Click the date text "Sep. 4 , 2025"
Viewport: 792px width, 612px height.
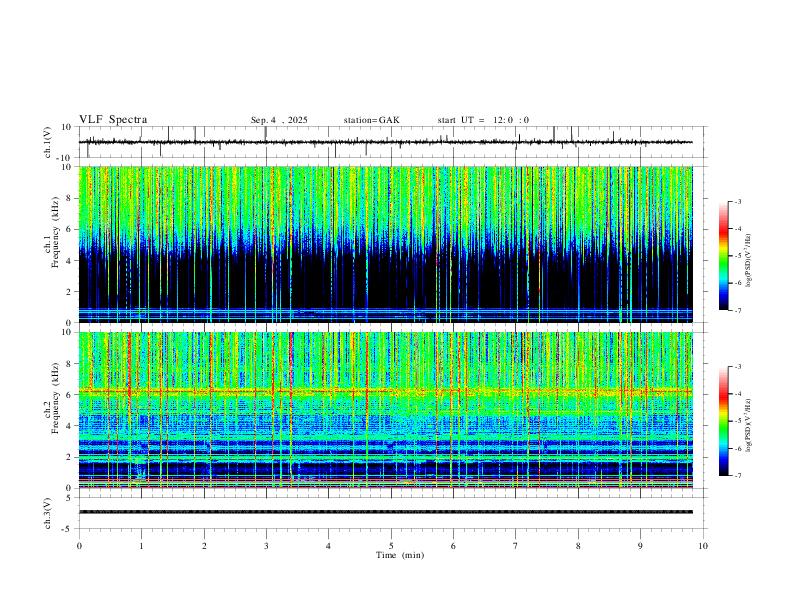(279, 120)
